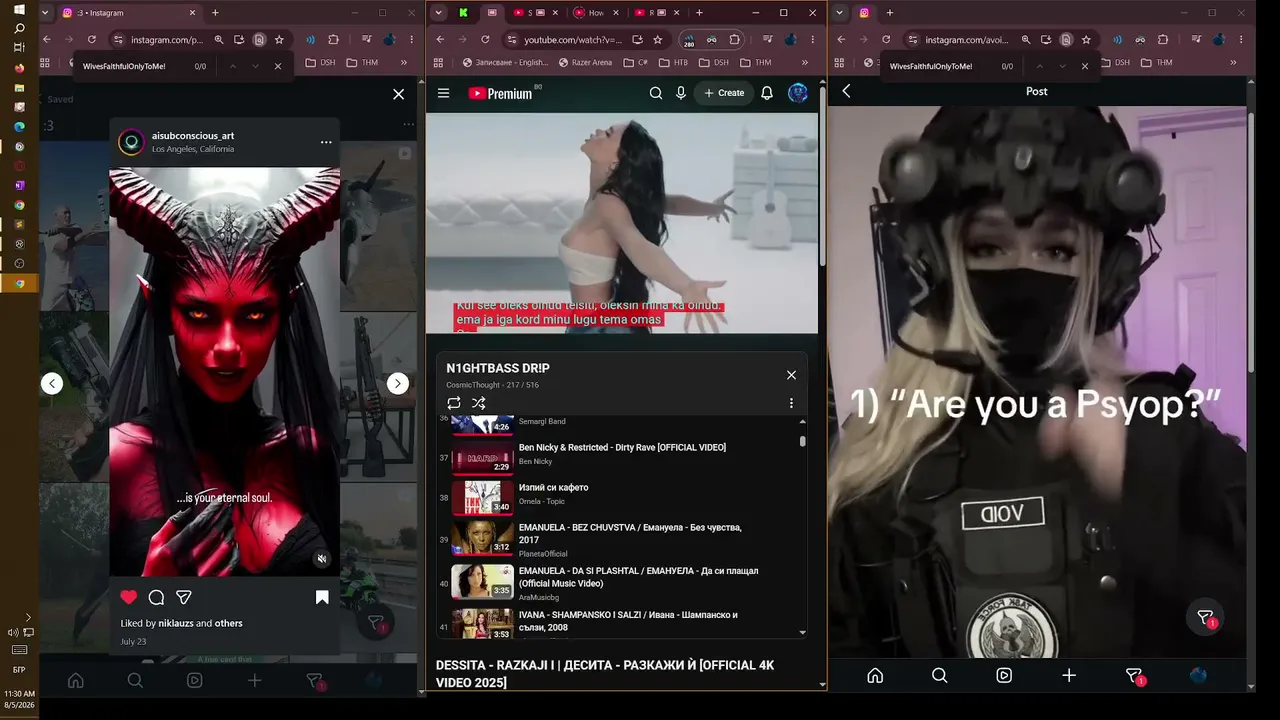Screen dimensions: 1280x720
Task: Open Instagram Reels in the right window's bottom bar
Action: pos(1004,675)
